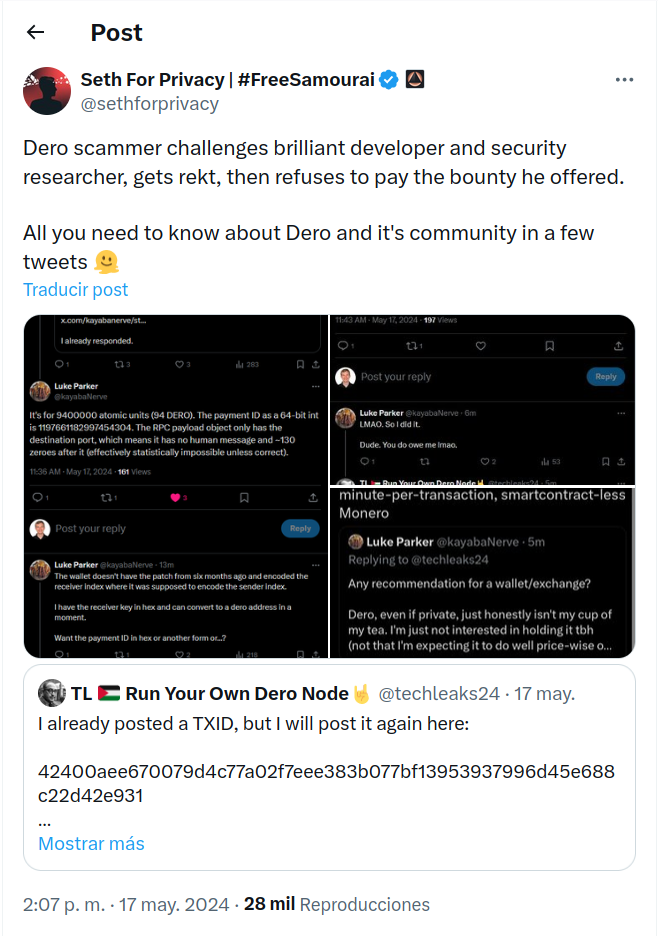
Task: Open the bottom-right screenshot about wallet recommendation
Action: (482, 572)
